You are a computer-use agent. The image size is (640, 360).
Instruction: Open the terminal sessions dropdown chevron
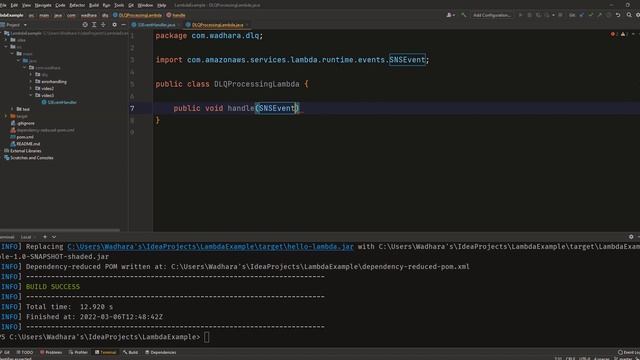click(54, 237)
